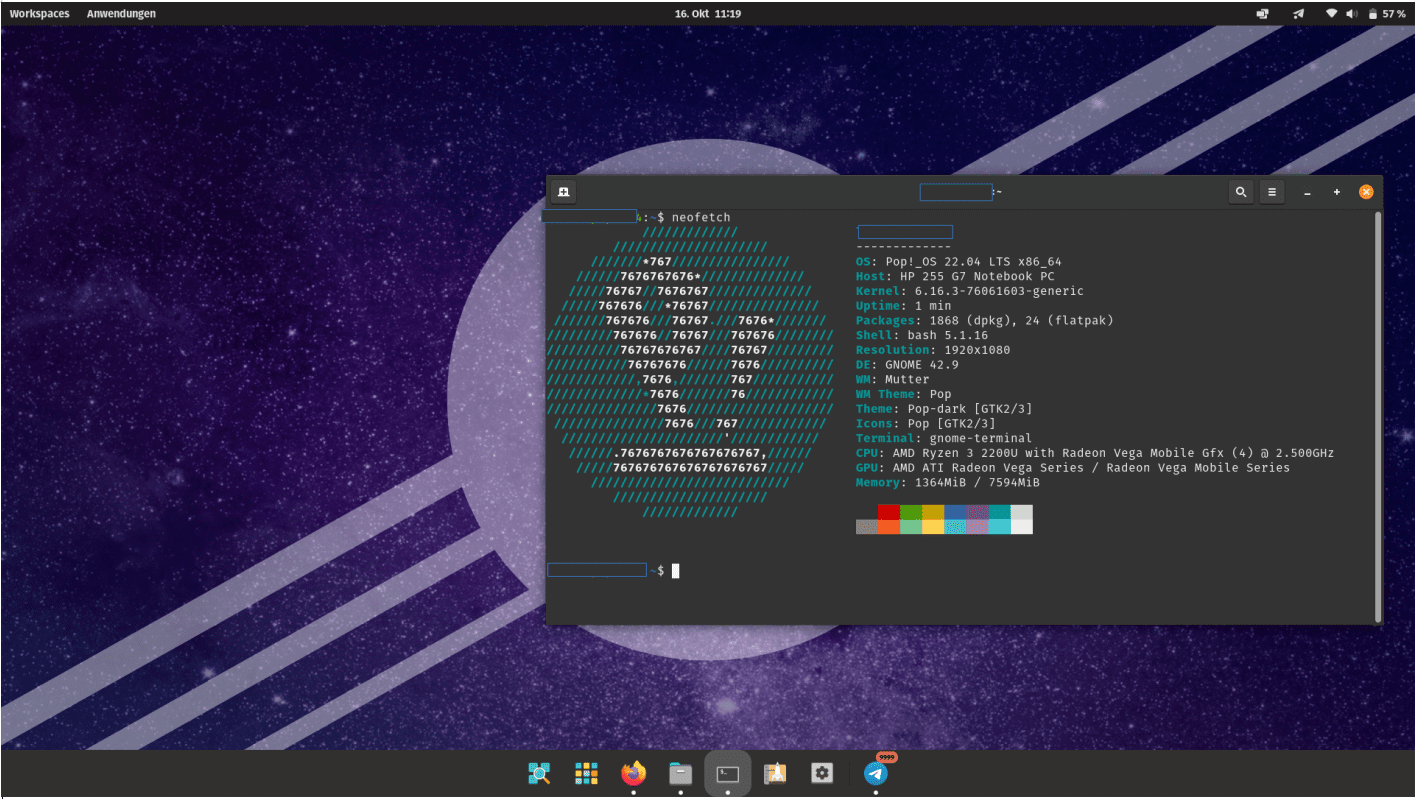This screenshot has height=799, width=1415.
Task: Minimize the terminal window
Action: click(1307, 192)
